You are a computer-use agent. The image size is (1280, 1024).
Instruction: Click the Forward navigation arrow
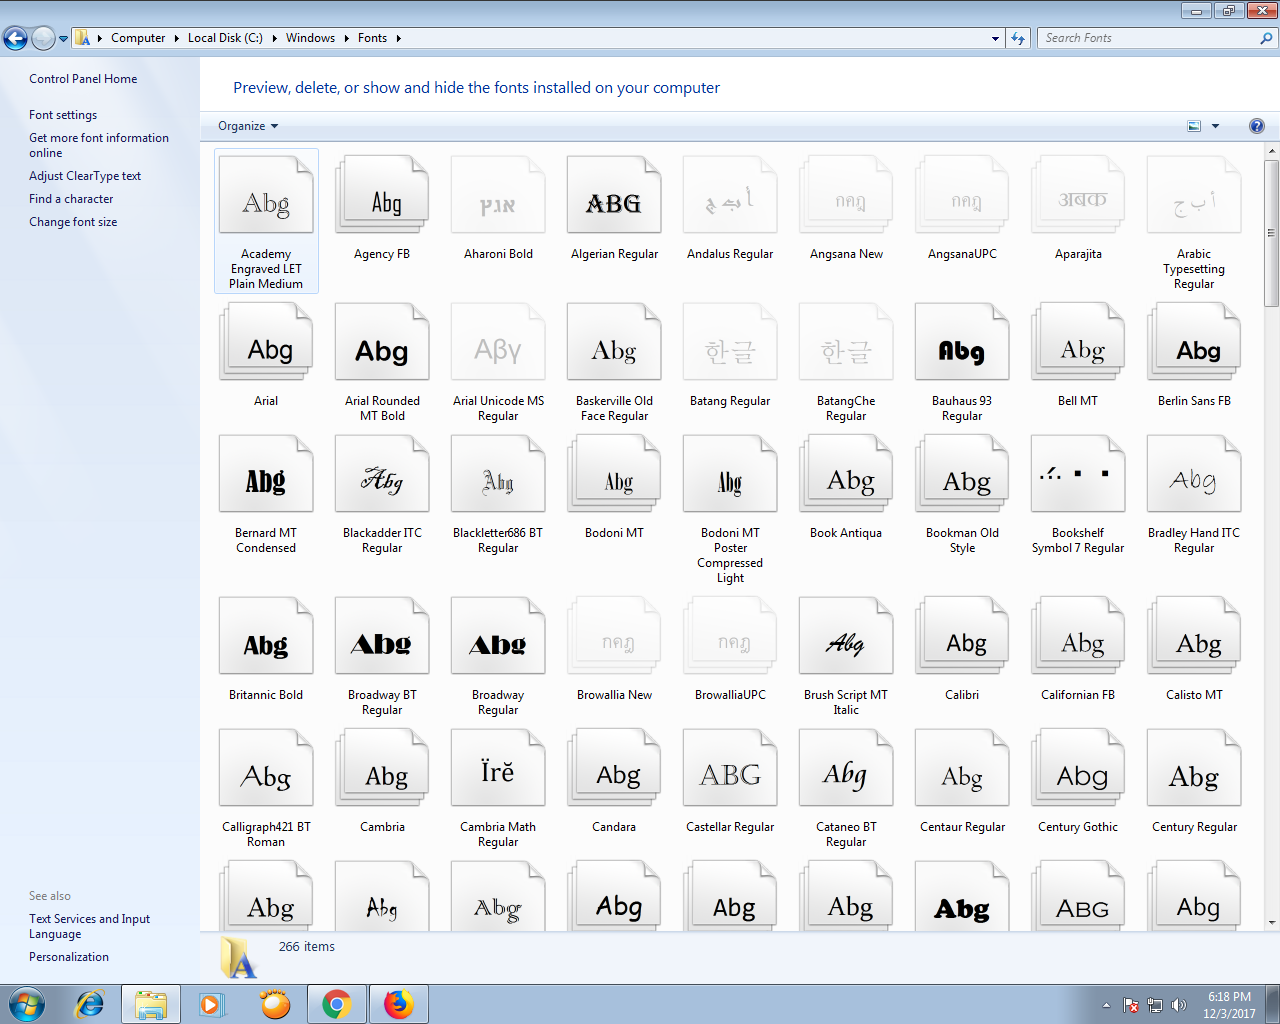[41, 37]
